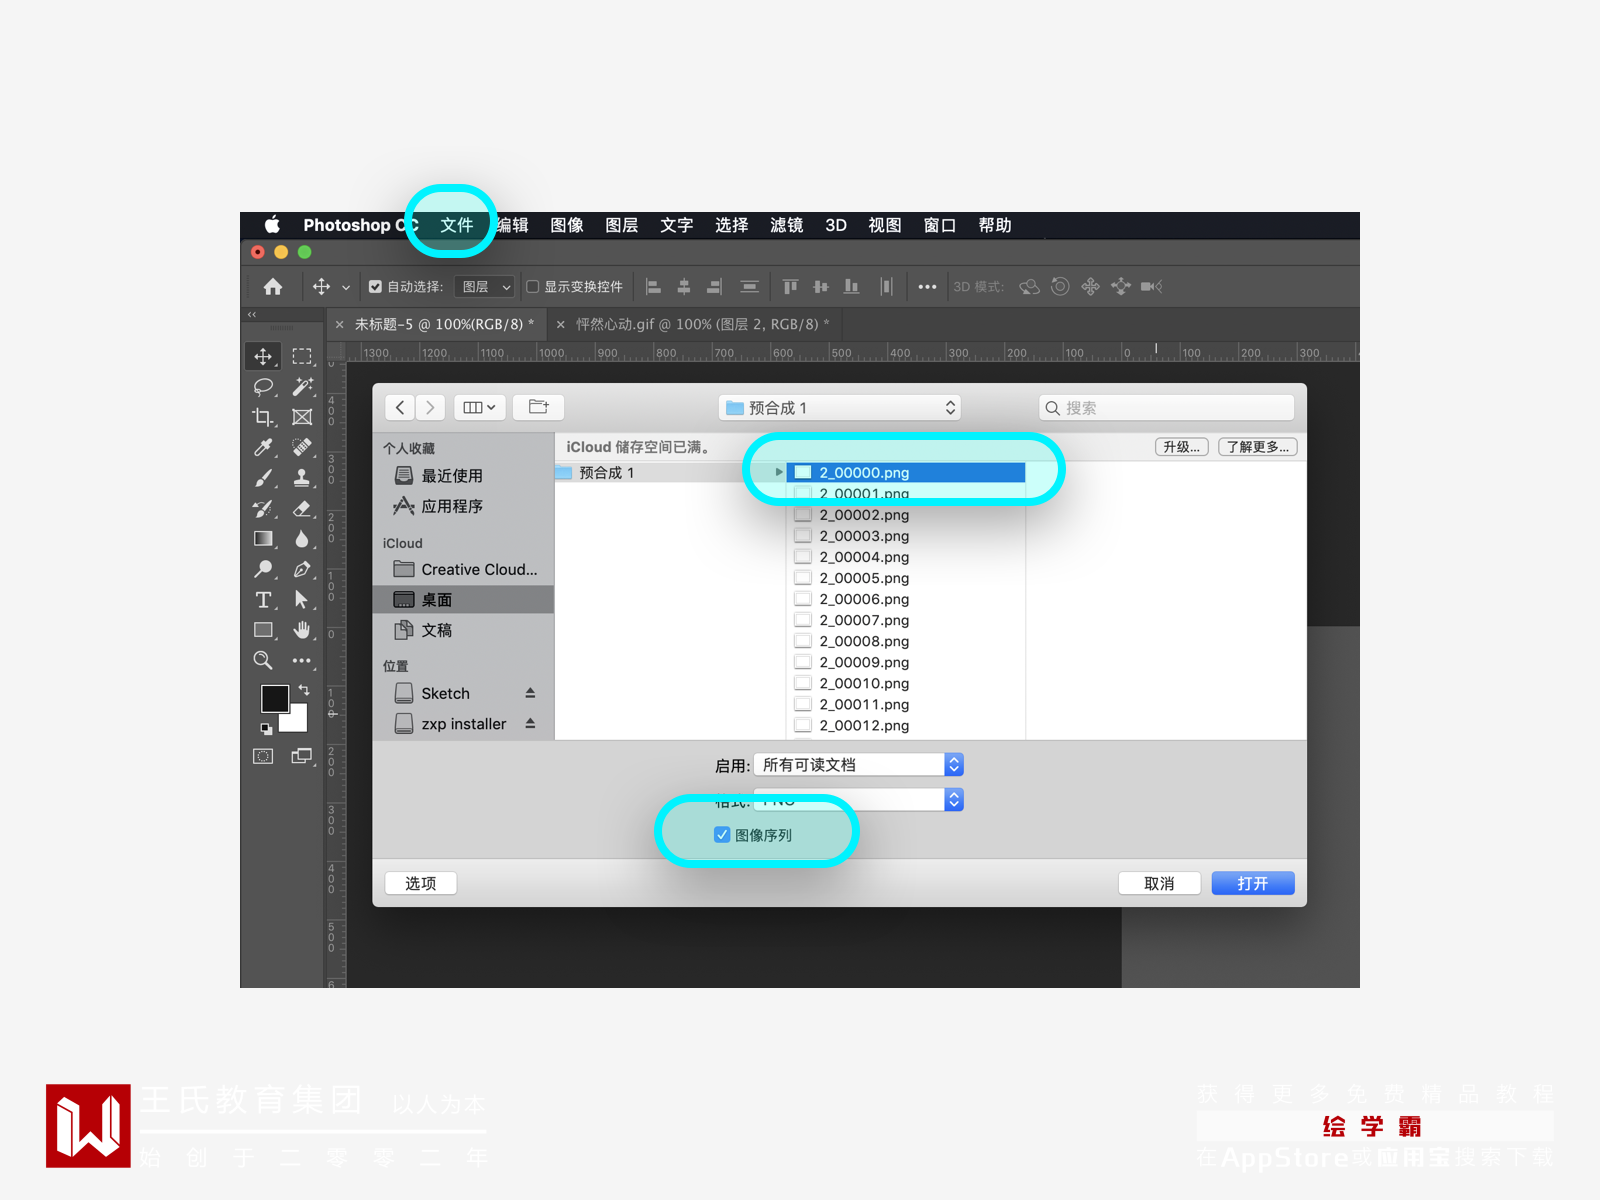Image resolution: width=1600 pixels, height=1200 pixels.
Task: Click the 取消 button
Action: 1159,883
